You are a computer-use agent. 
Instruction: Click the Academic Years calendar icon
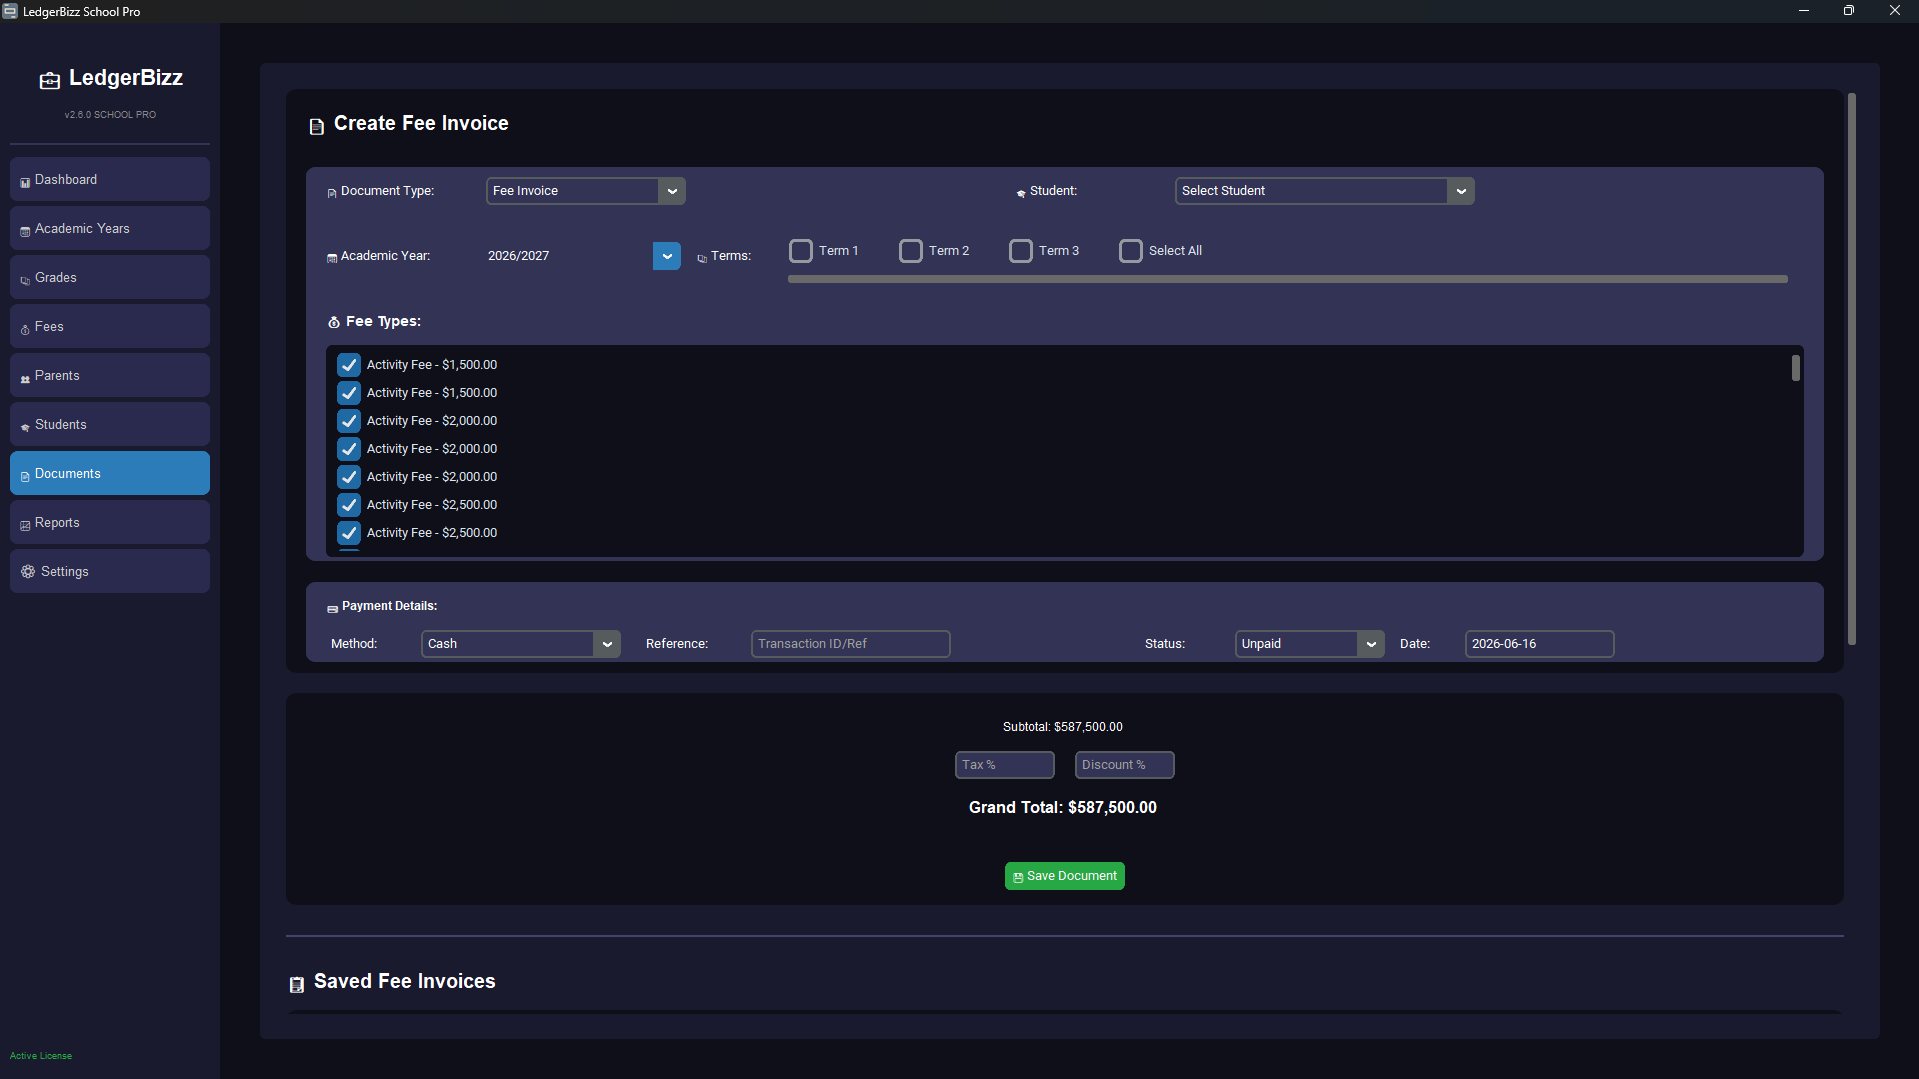tap(25, 232)
